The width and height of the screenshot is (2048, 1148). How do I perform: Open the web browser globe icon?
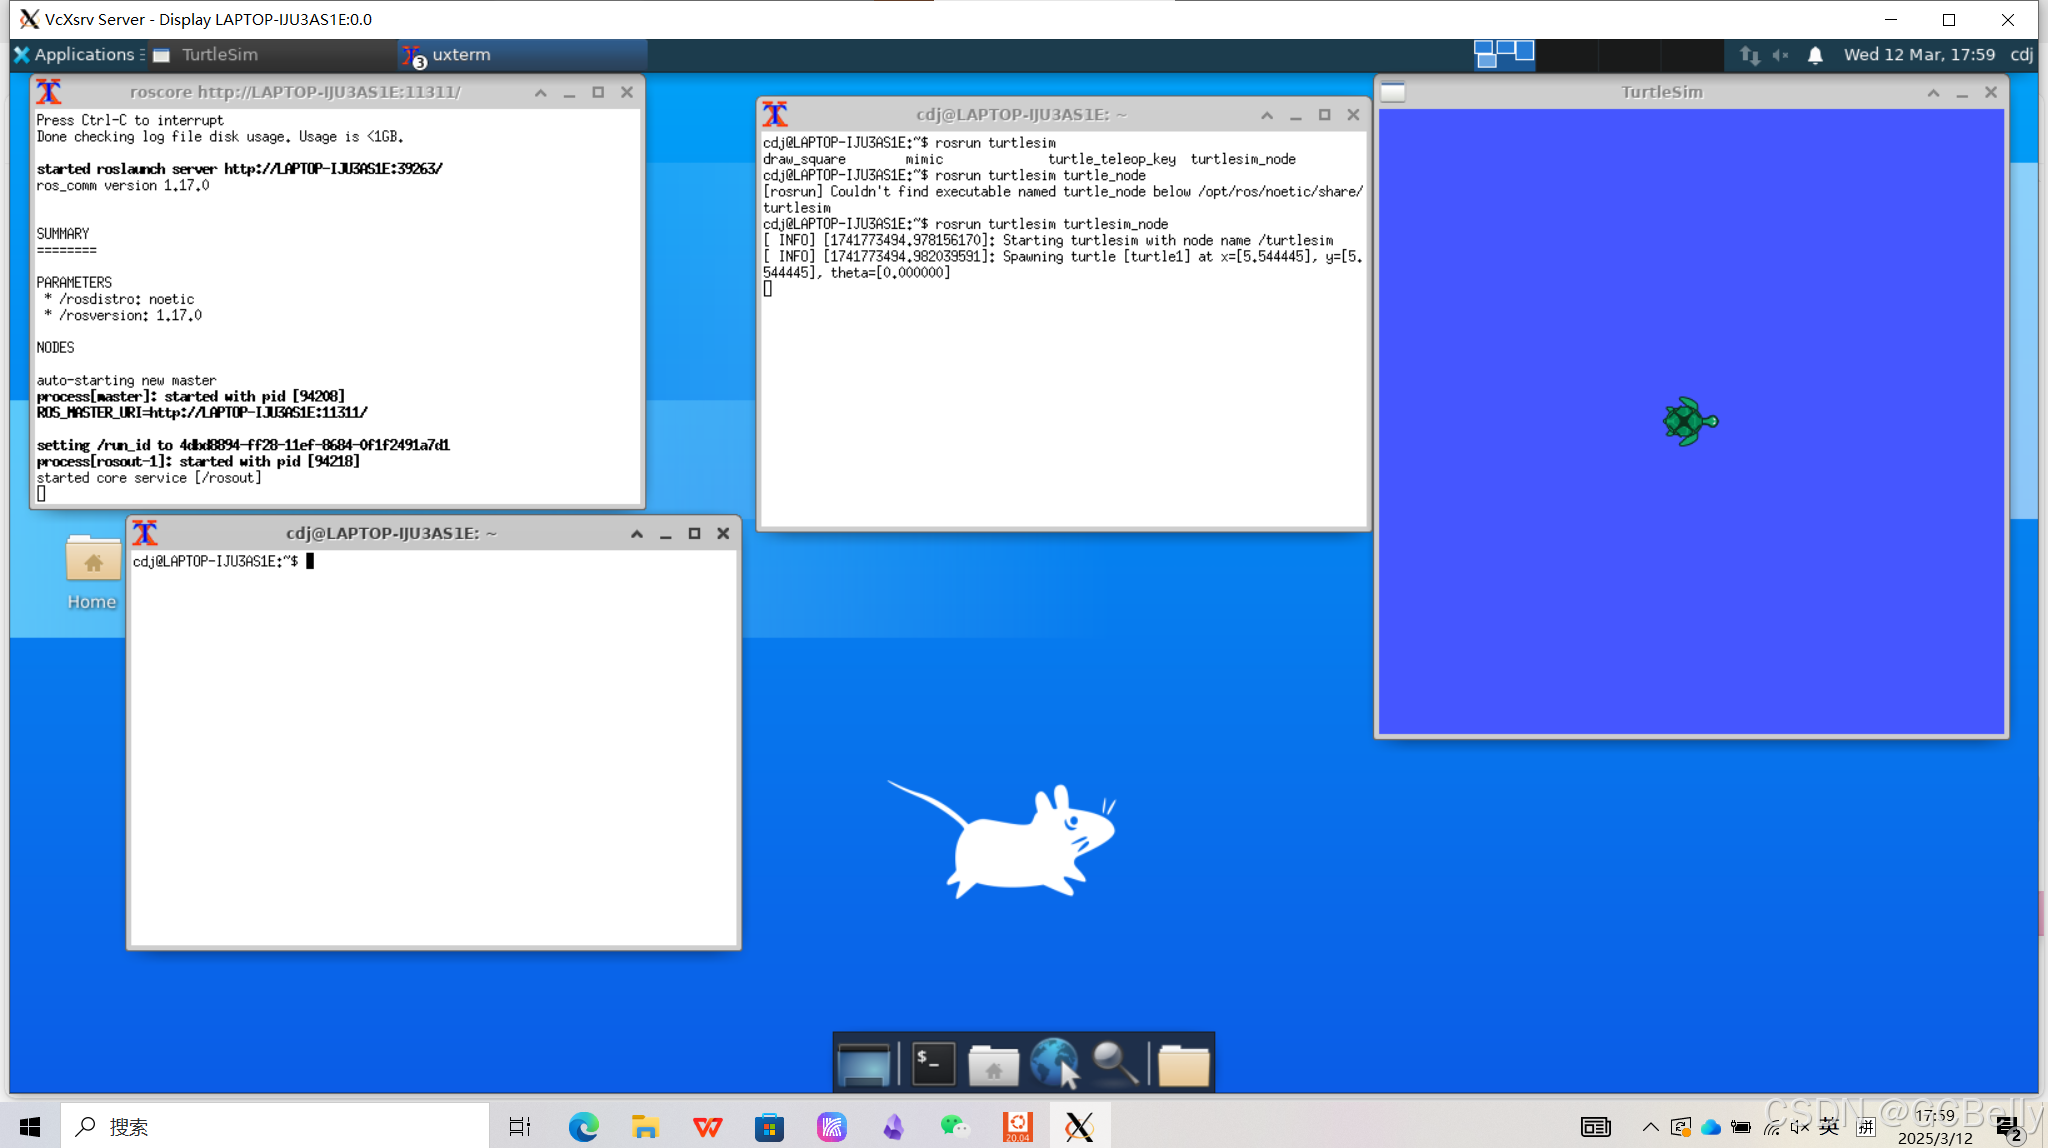pyautogui.click(x=1053, y=1063)
